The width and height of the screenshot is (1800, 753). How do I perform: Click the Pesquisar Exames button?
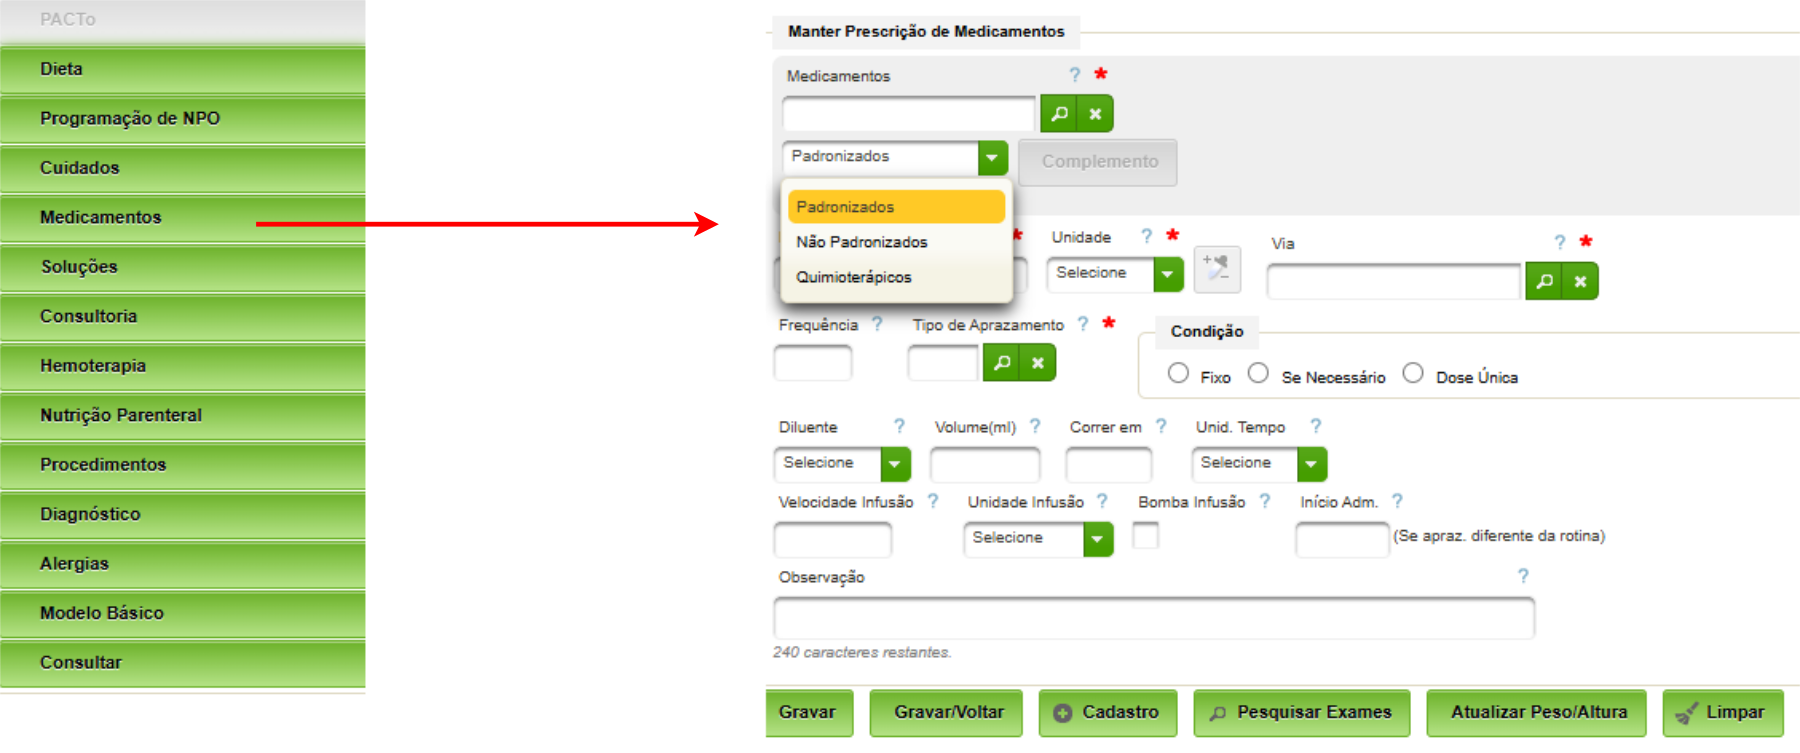click(1301, 712)
